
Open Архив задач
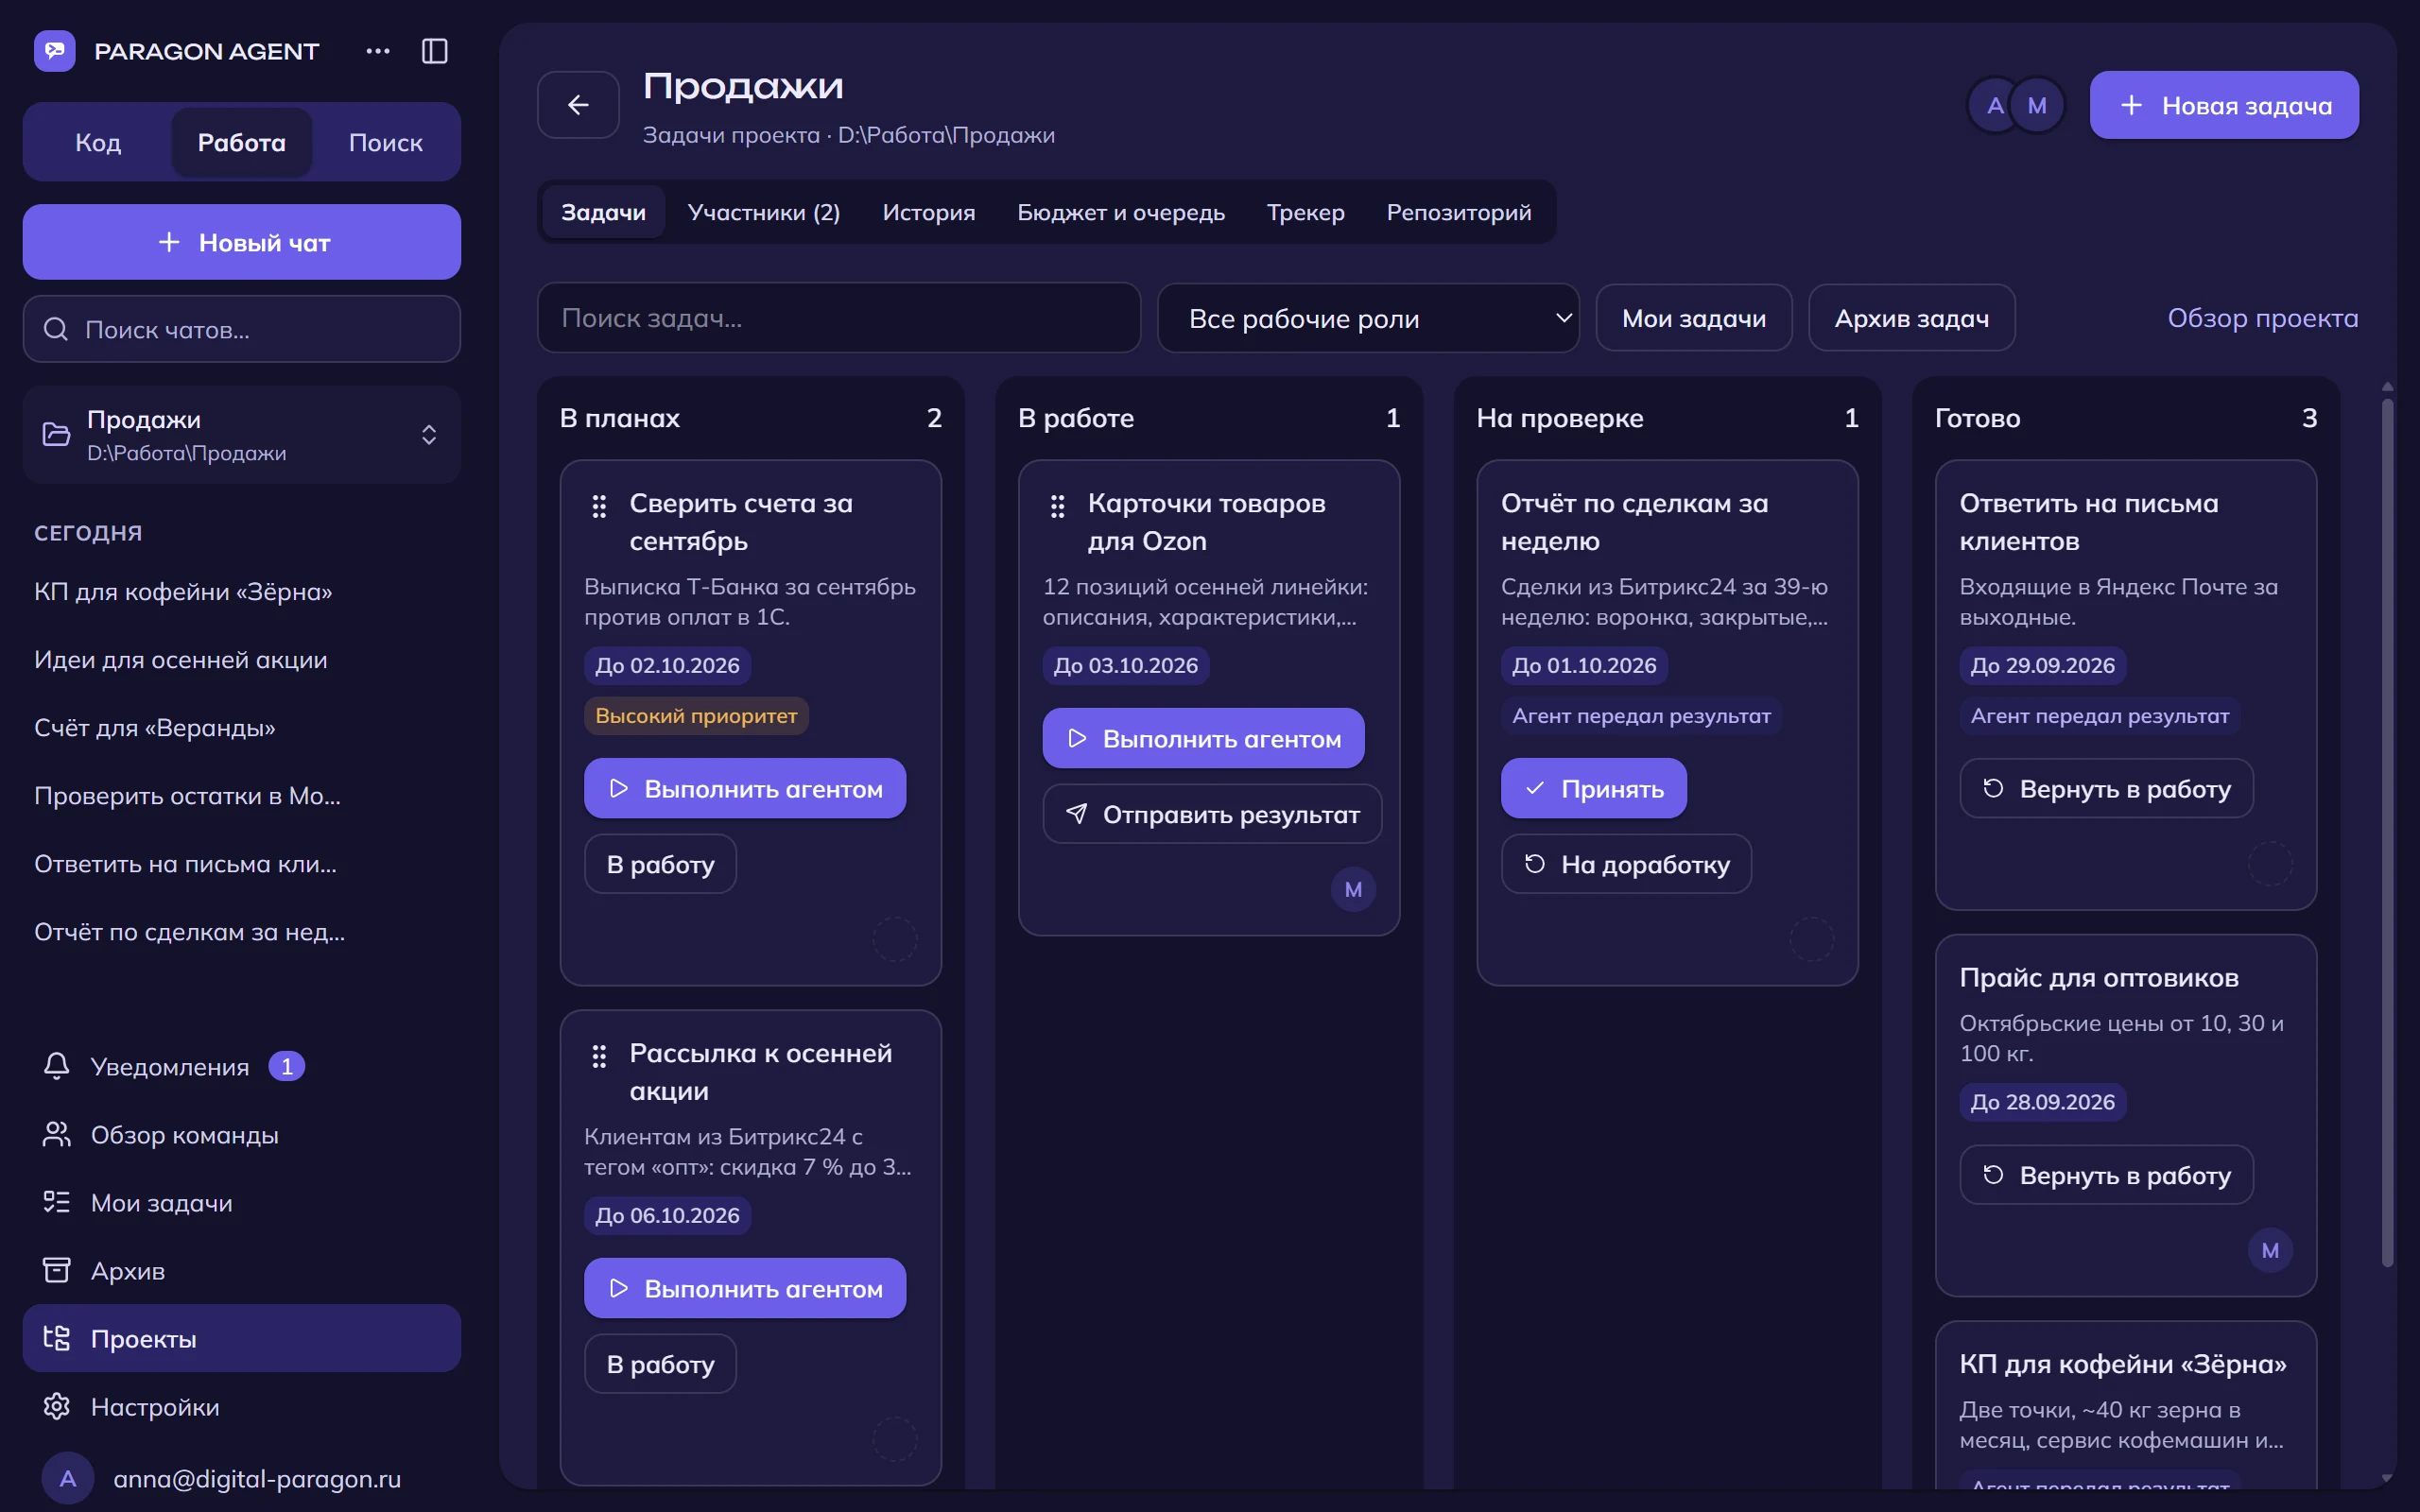pyautogui.click(x=1911, y=318)
